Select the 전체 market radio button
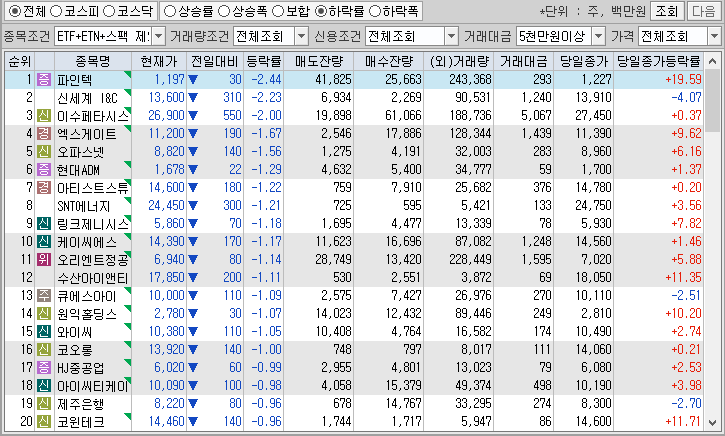This screenshot has width=725, height=436. (x=15, y=11)
